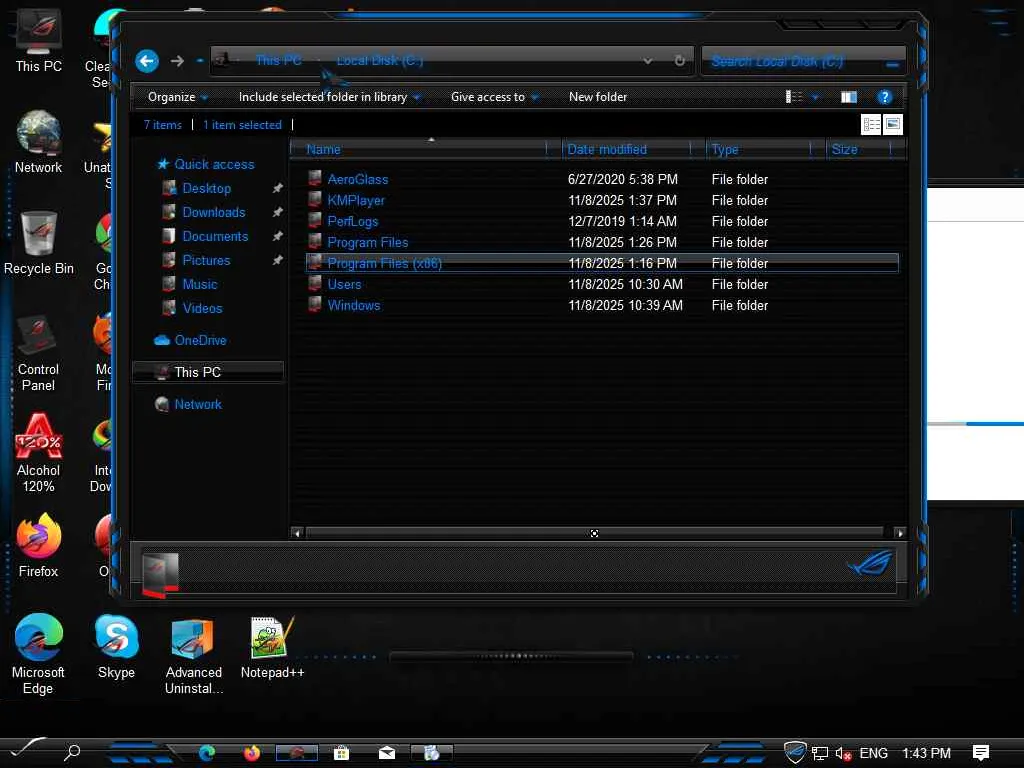This screenshot has height=768, width=1024.
Task: Open the Recycle Bin desktop icon
Action: point(39,244)
